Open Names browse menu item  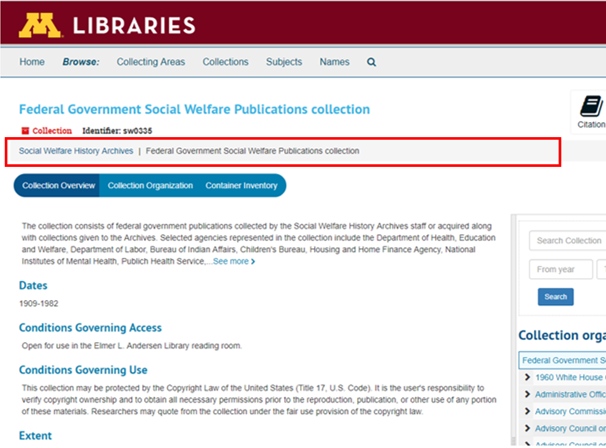pos(334,62)
